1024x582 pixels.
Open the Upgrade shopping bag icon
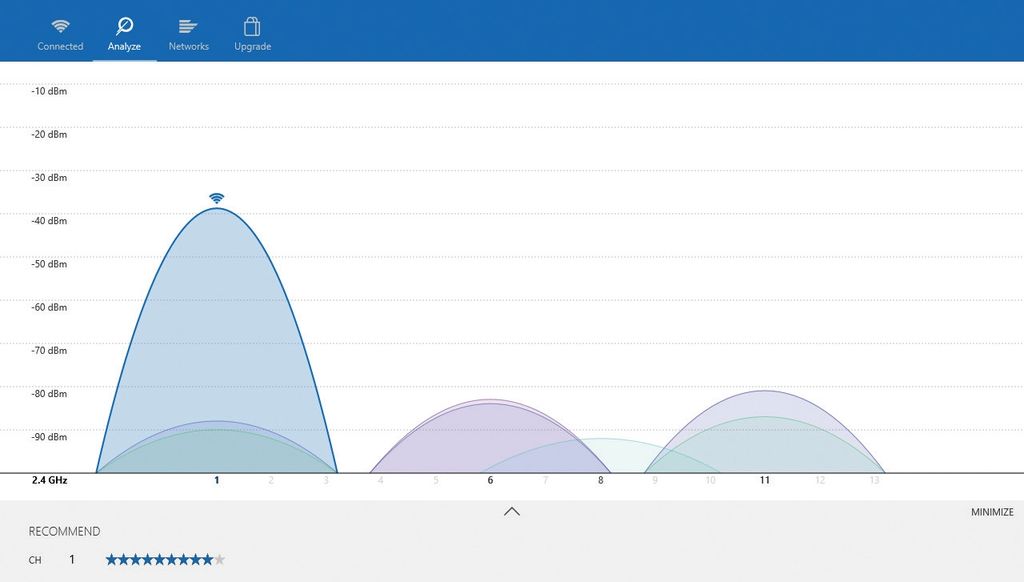coord(252,26)
